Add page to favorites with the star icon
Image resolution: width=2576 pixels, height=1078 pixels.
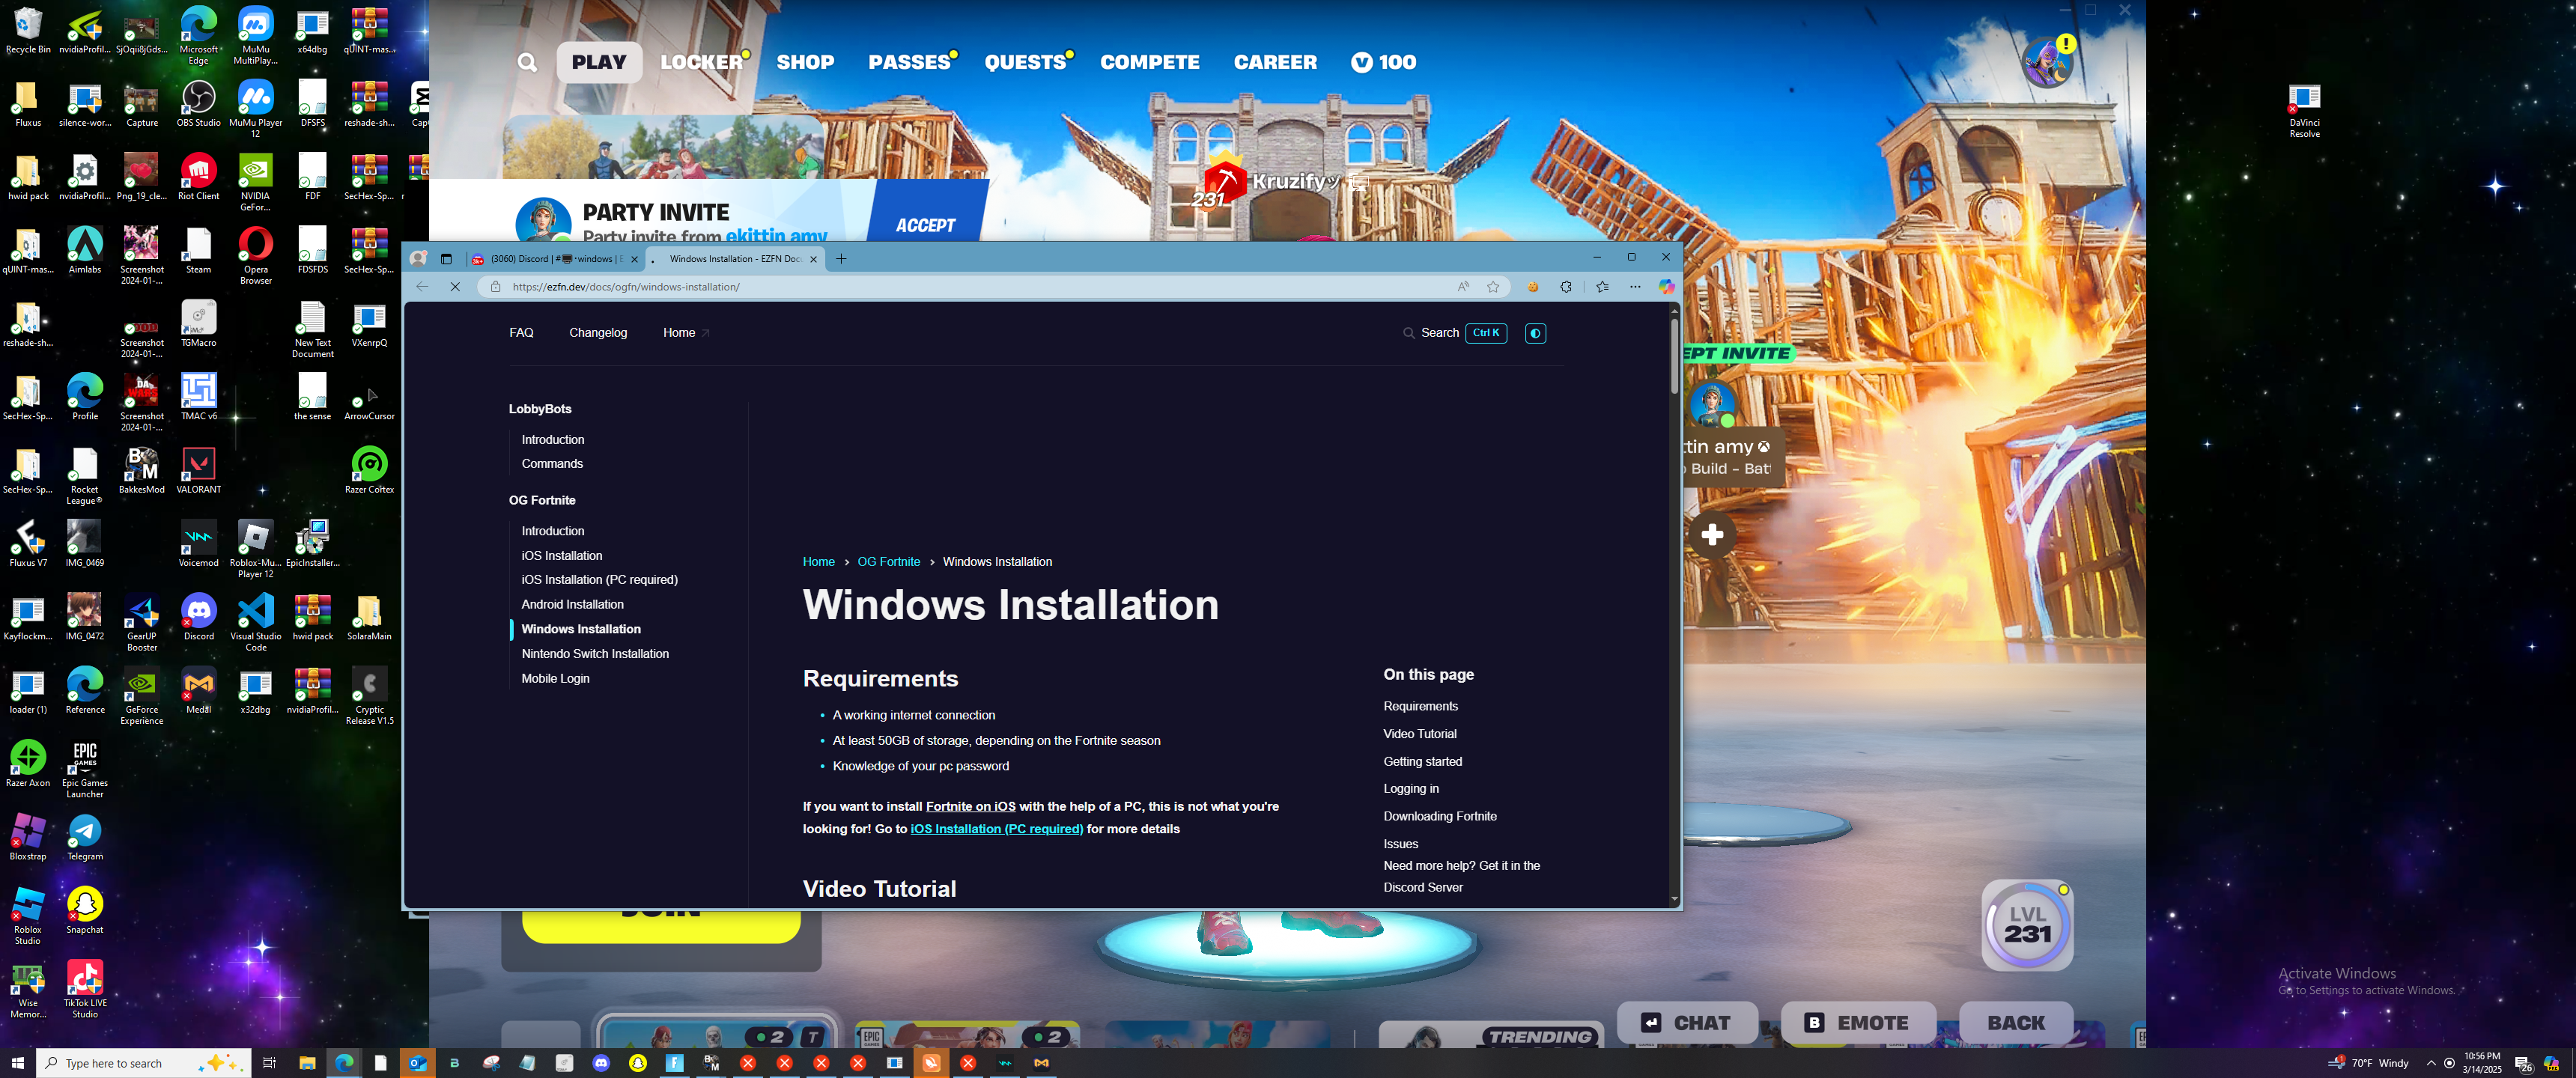click(x=1493, y=287)
